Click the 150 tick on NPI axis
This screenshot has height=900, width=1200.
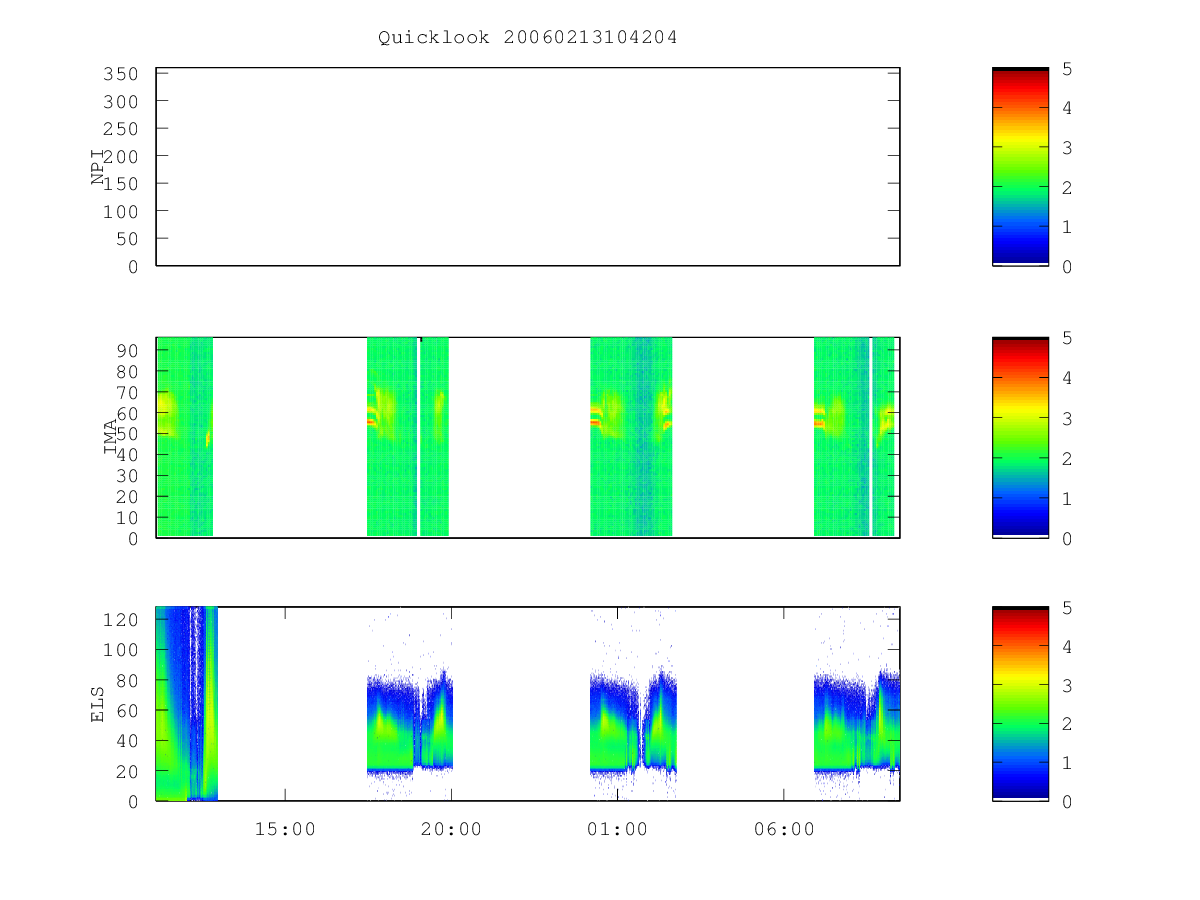pos(119,184)
